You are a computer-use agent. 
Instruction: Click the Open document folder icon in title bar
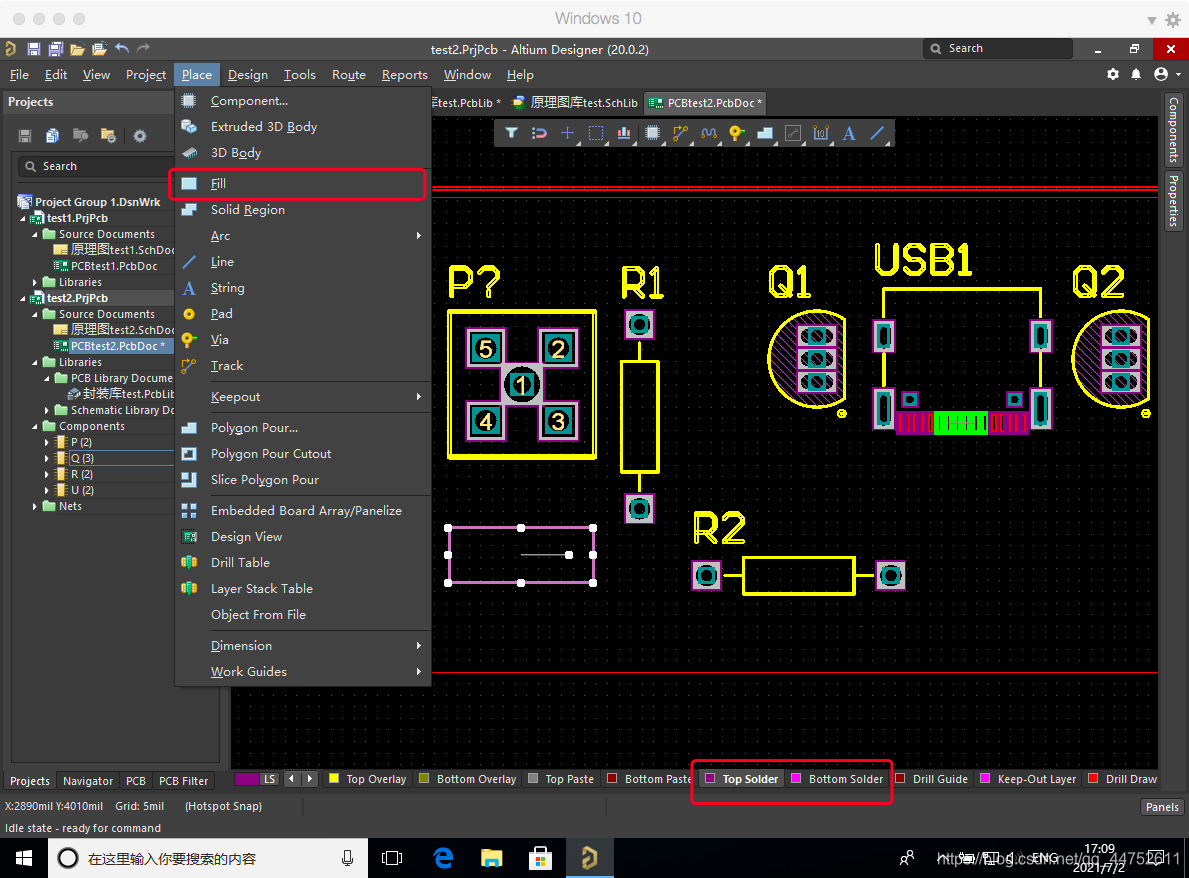[77, 49]
